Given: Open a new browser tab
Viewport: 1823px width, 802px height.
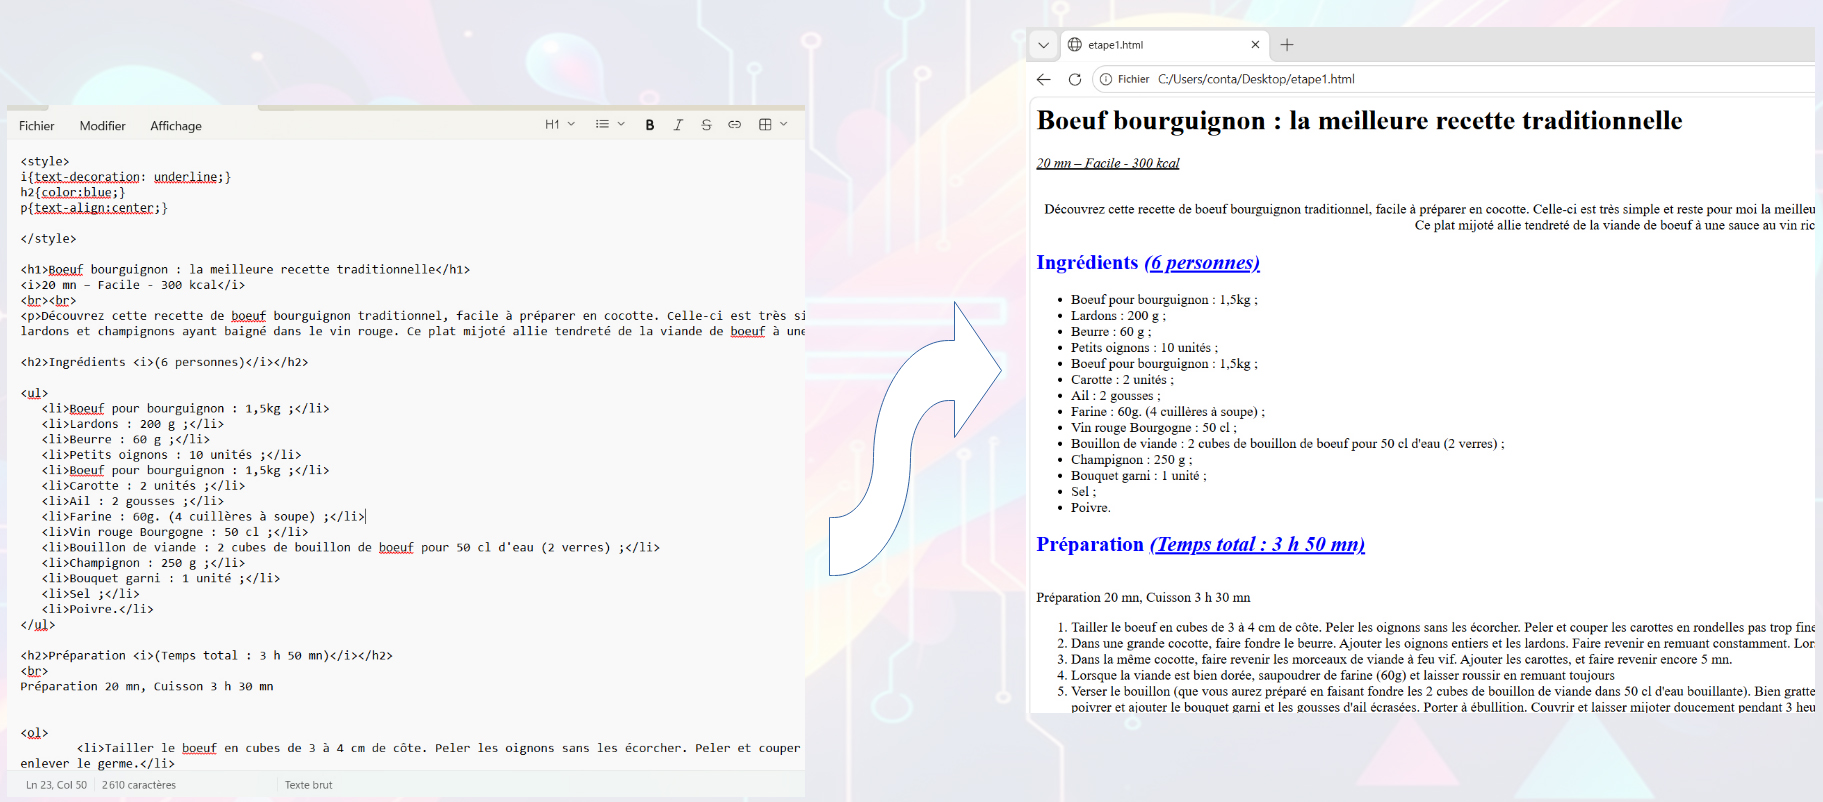Looking at the screenshot, I should click(1287, 45).
